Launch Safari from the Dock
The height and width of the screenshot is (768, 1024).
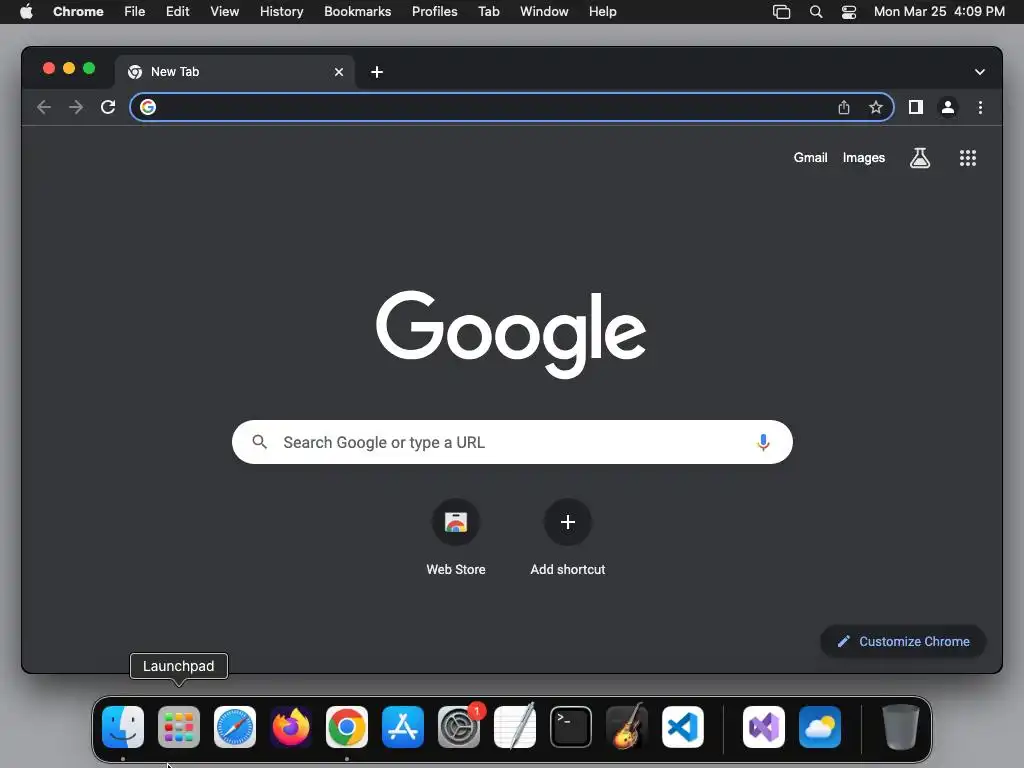(x=235, y=727)
